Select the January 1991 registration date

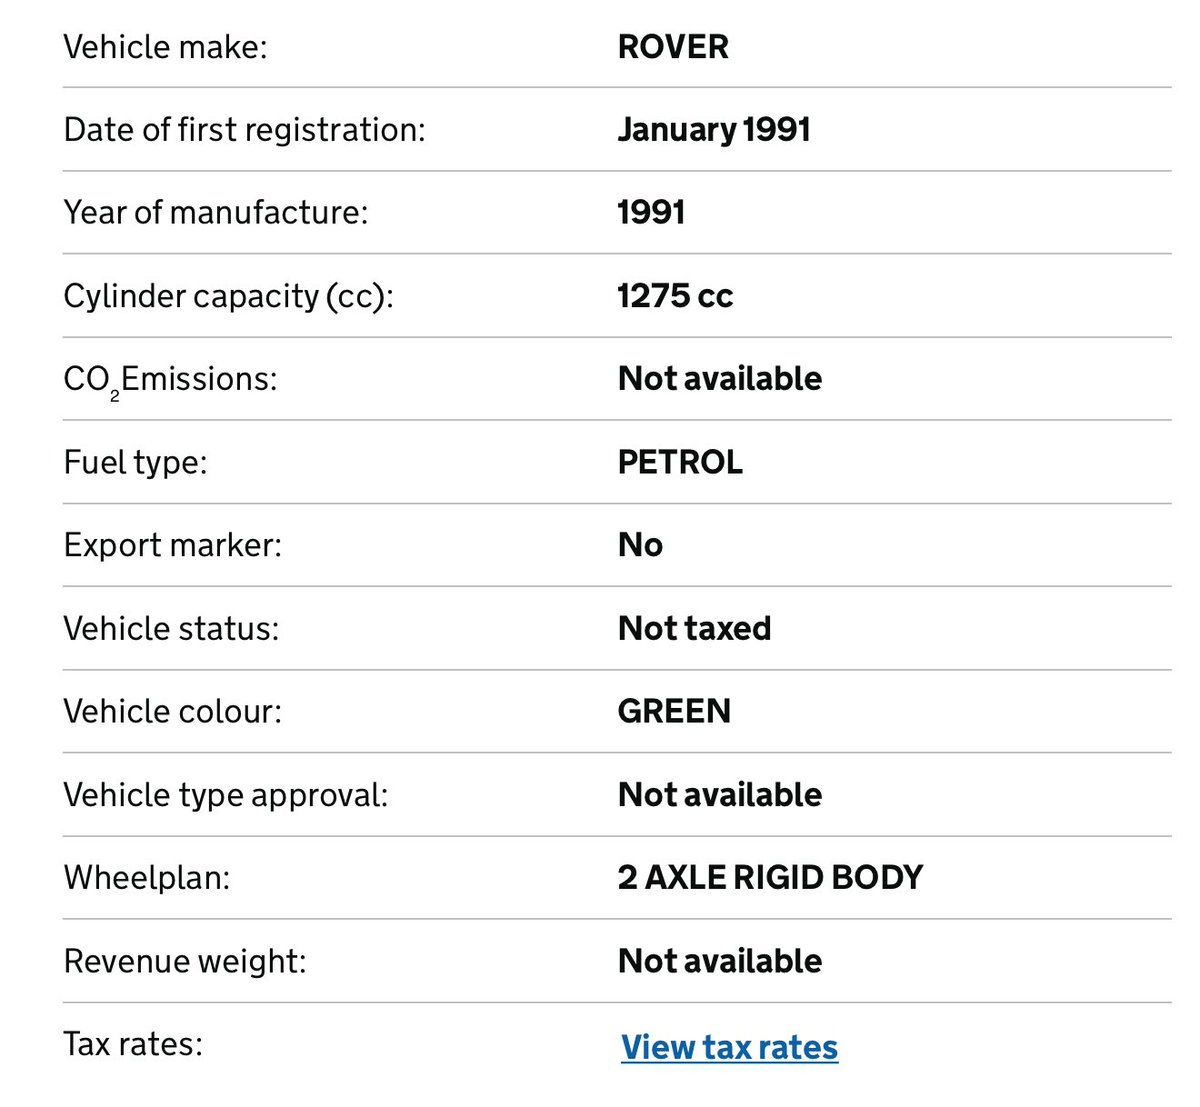point(714,130)
